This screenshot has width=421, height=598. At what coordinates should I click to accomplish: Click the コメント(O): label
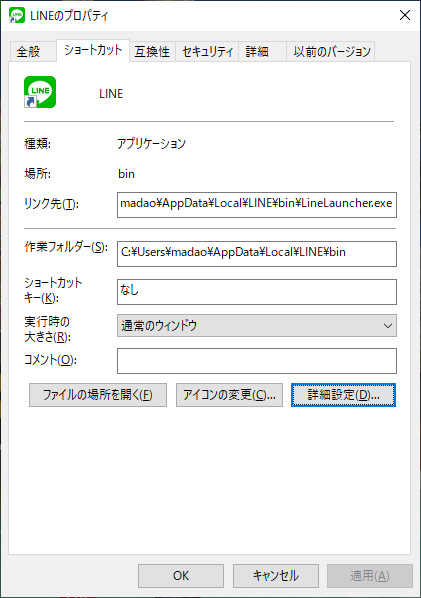[x=50, y=360]
